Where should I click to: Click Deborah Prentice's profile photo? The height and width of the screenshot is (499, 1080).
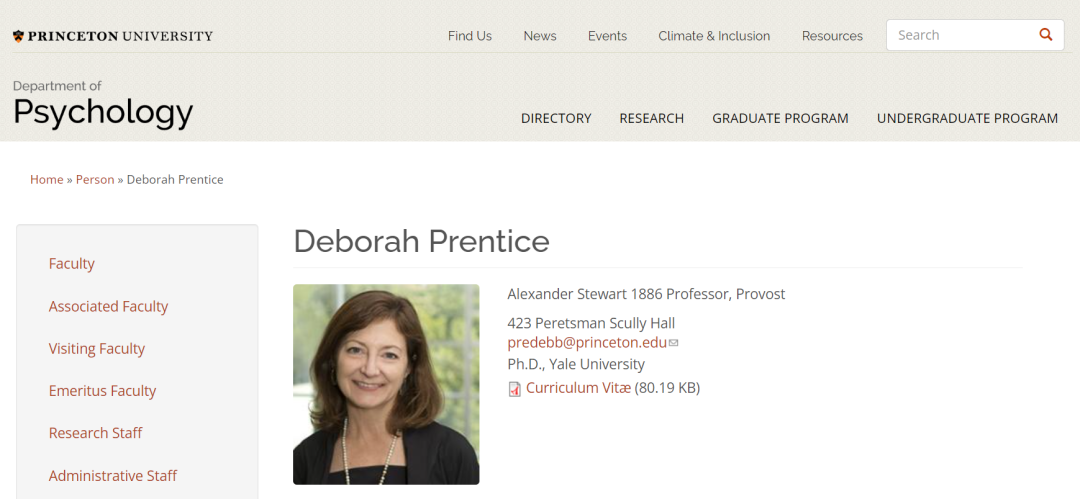pyautogui.click(x=386, y=384)
